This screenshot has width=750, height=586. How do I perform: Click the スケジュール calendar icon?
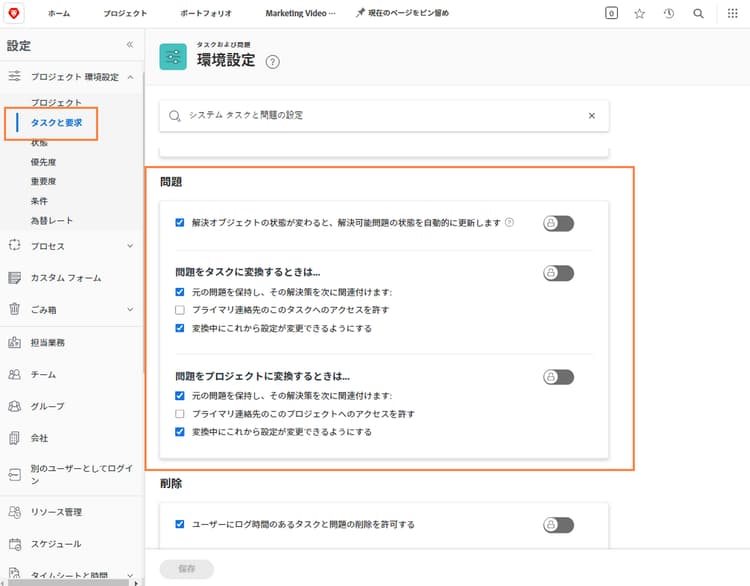[x=15, y=544]
